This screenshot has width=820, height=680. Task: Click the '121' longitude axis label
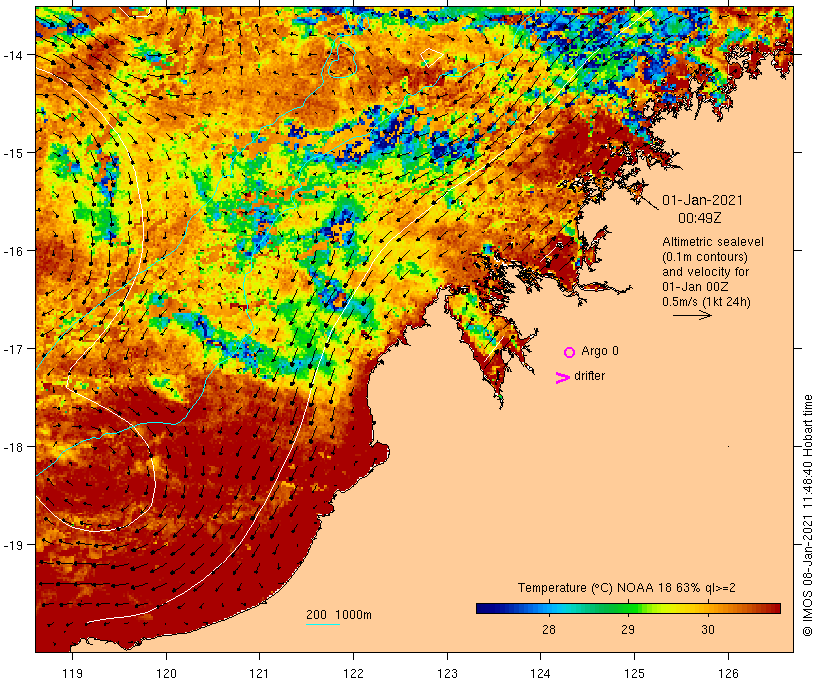259,673
